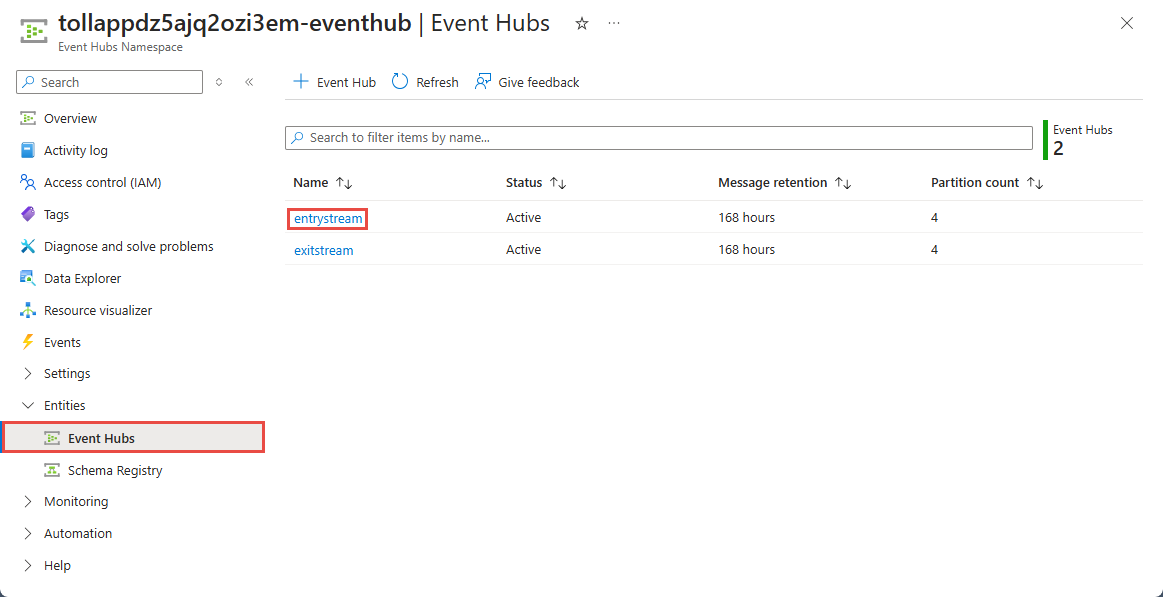Click Give feedback

click(x=527, y=82)
